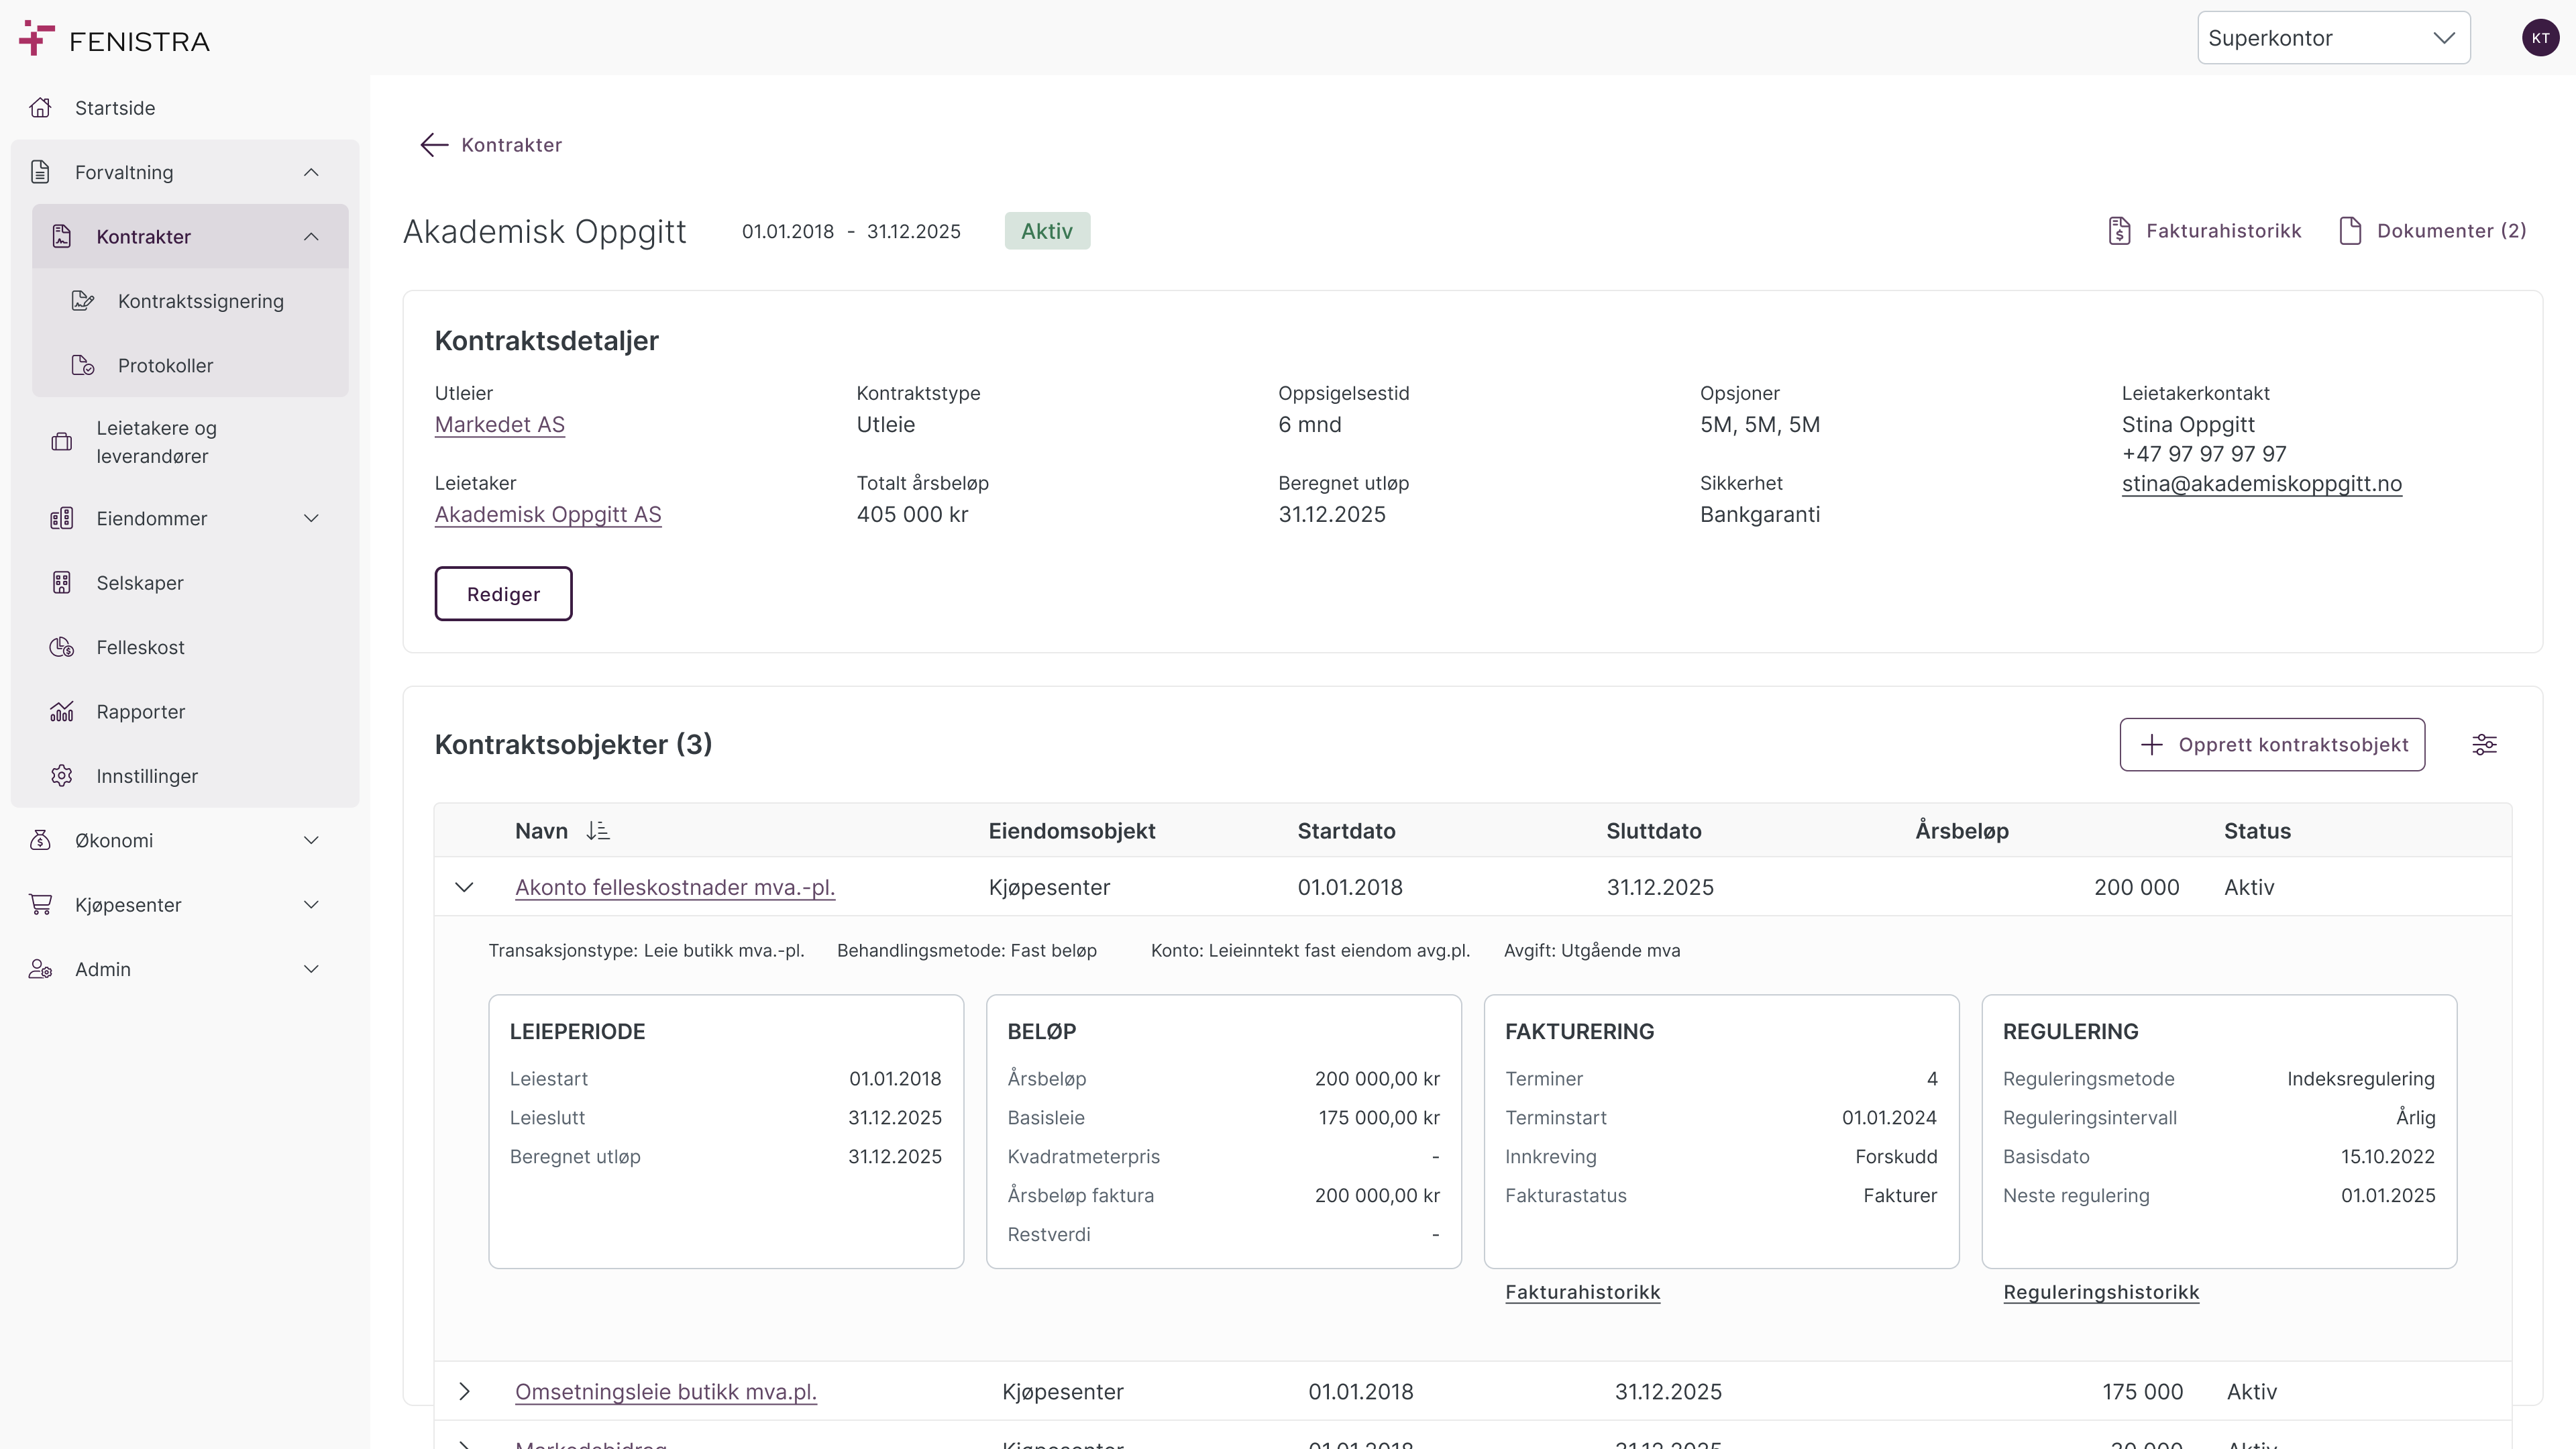Click the Forvaltning document icon
2576x1449 pixels.
(40, 172)
